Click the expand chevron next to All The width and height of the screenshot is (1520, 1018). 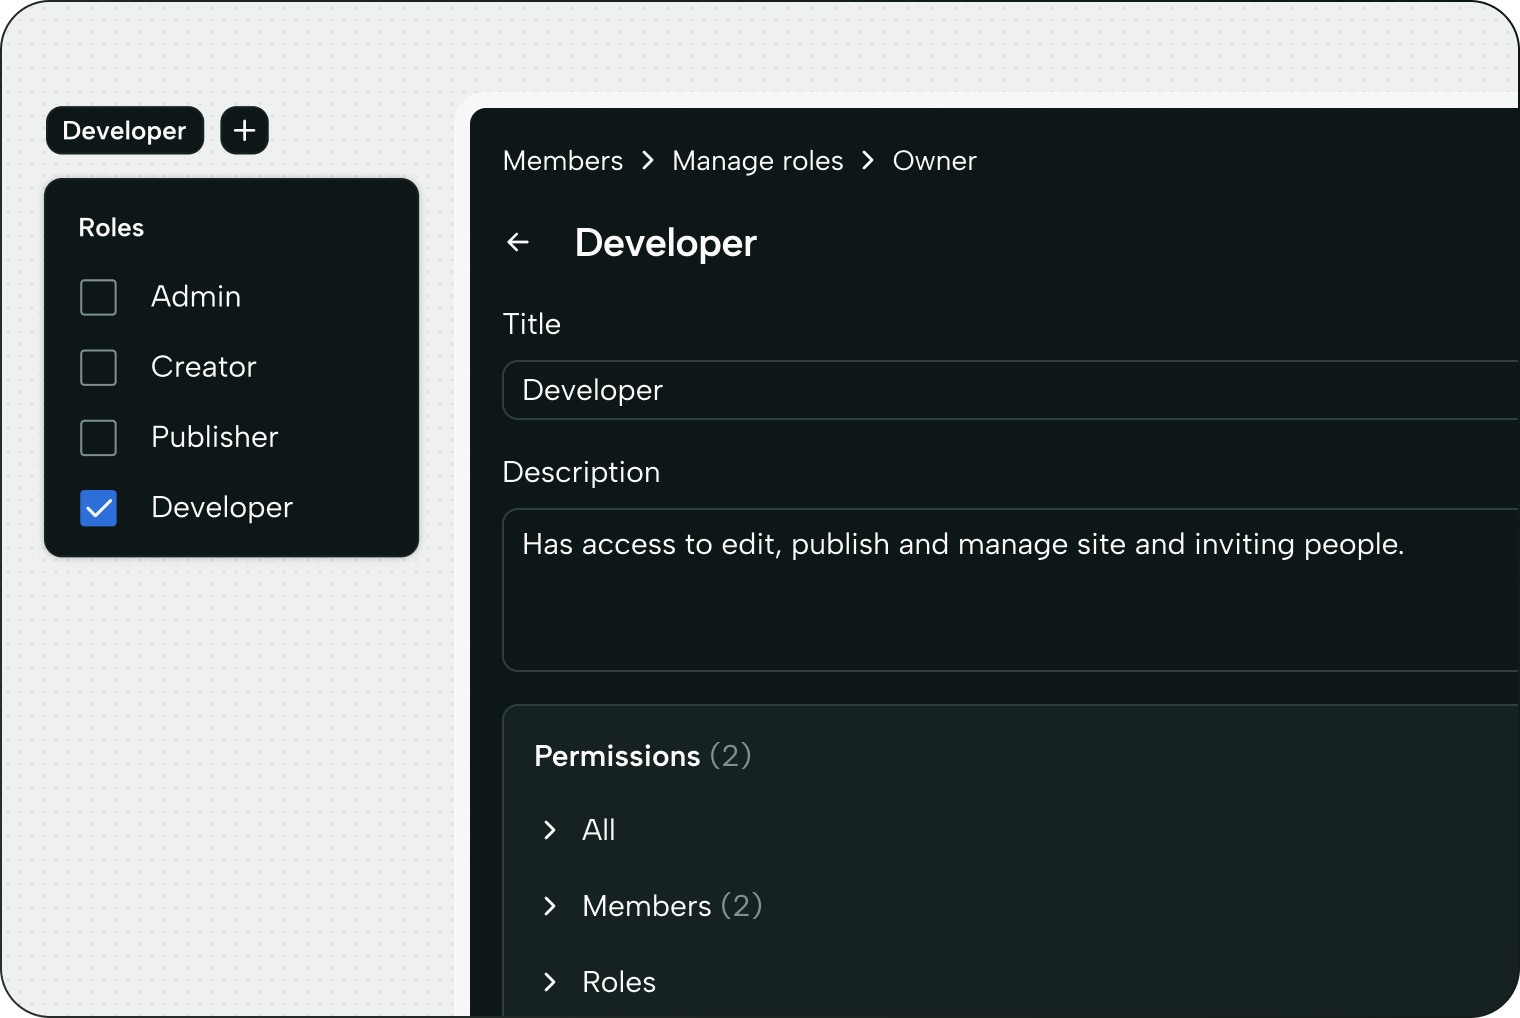(x=549, y=830)
